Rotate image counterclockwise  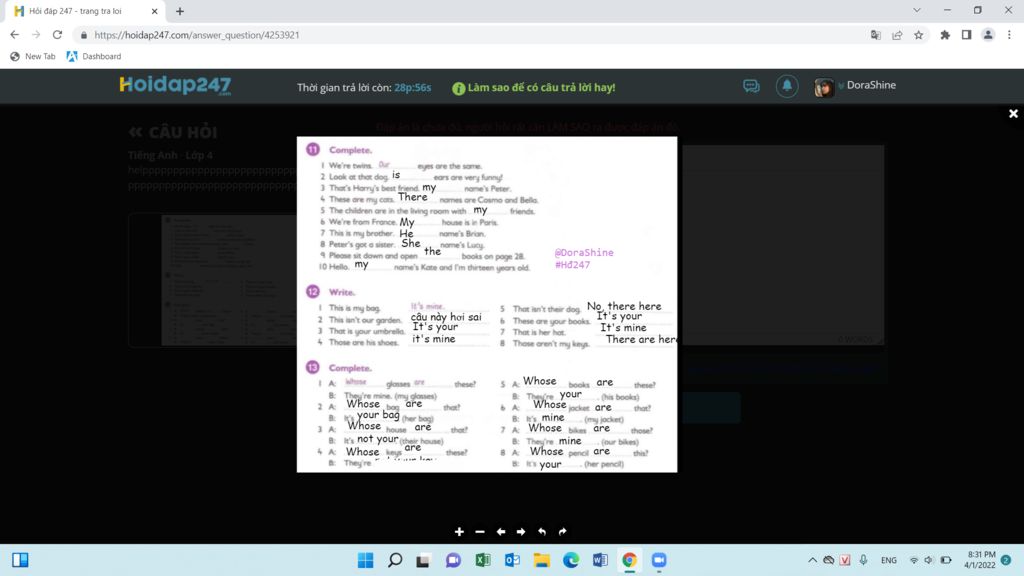[x=542, y=532]
